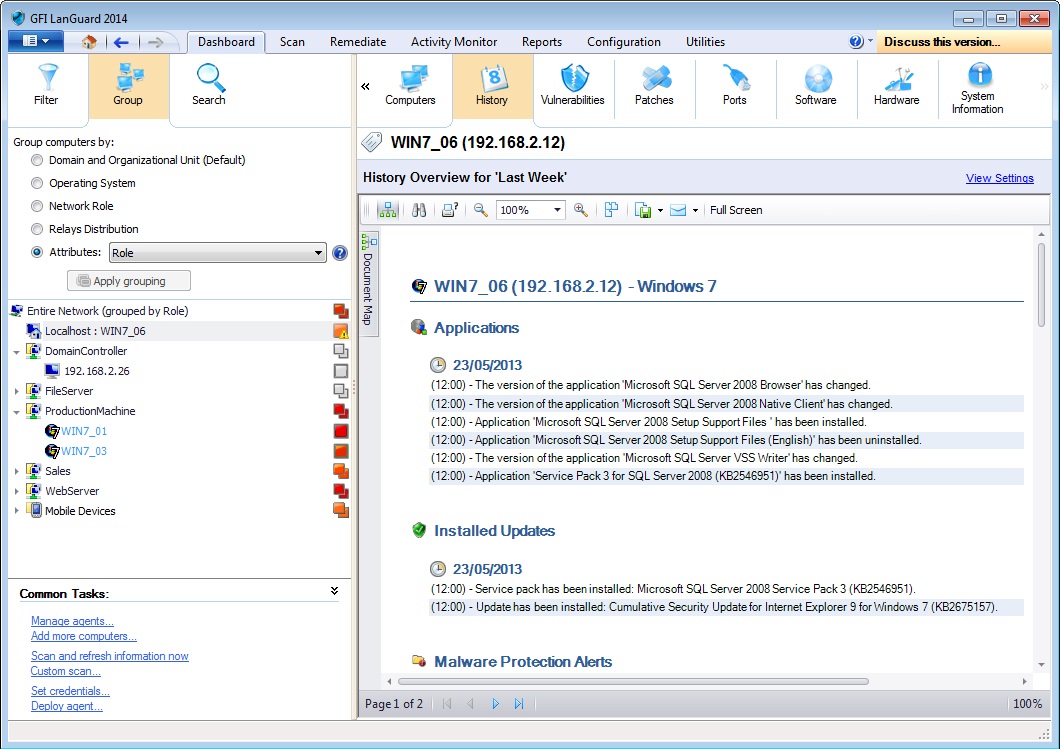
Task: Collapse the ProductionMachine tree node
Action: pyautogui.click(x=16, y=412)
